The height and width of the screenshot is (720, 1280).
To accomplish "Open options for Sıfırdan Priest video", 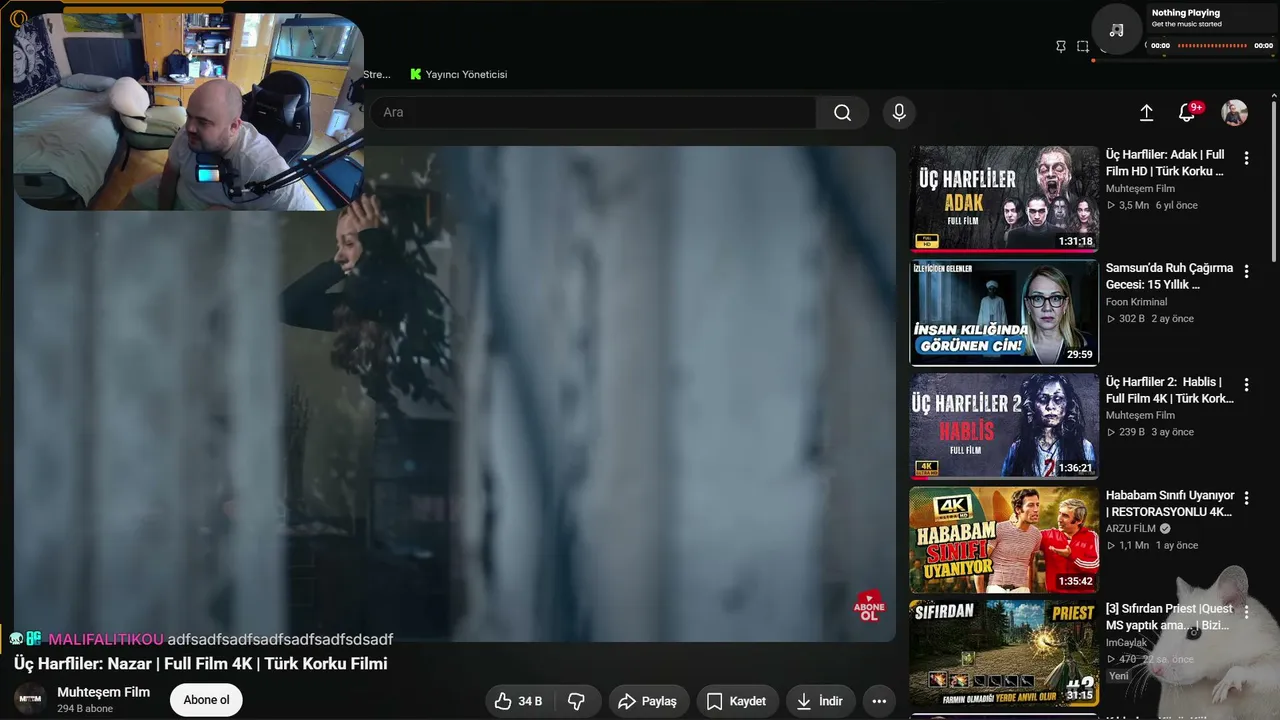I will pyautogui.click(x=1246, y=611).
